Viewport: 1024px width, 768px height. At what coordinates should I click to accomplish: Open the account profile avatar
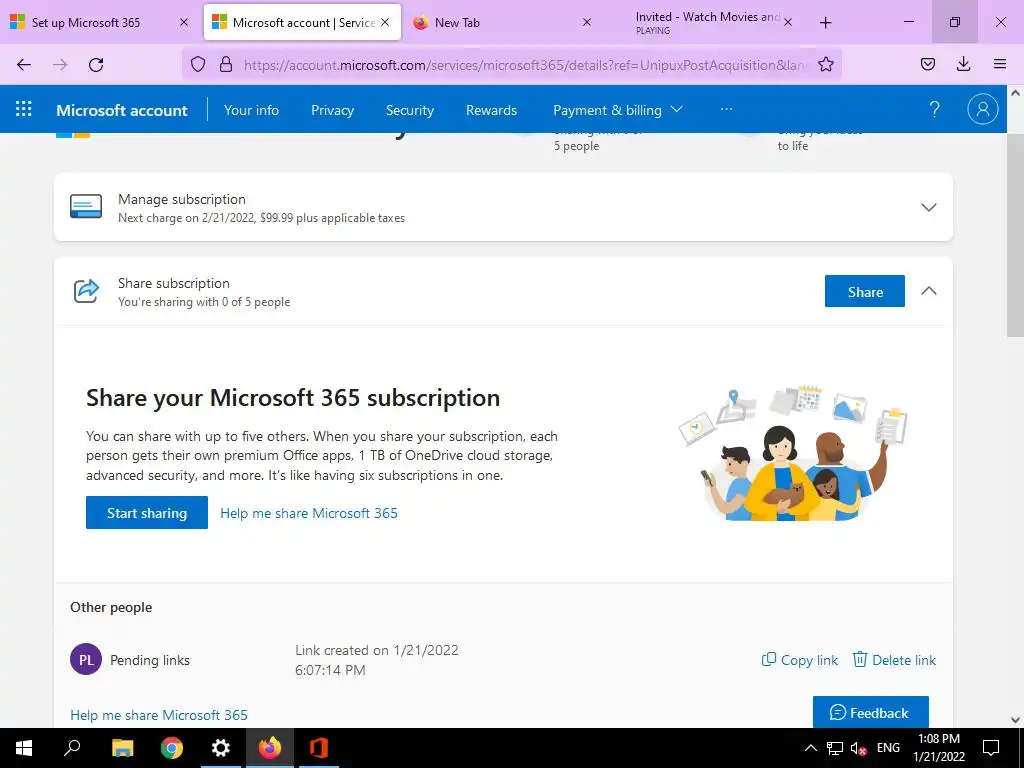[982, 109]
